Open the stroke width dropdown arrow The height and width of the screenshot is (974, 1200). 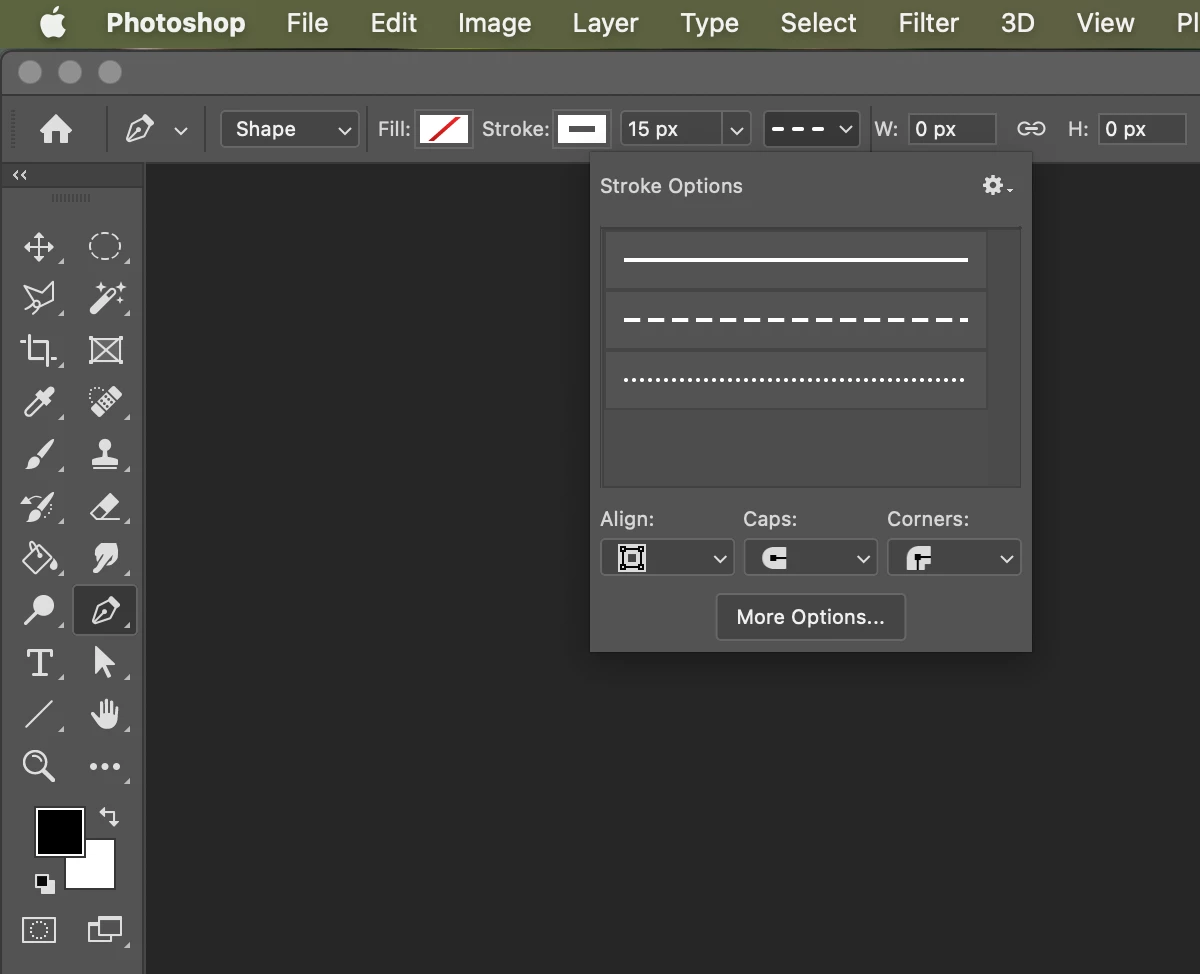click(737, 129)
